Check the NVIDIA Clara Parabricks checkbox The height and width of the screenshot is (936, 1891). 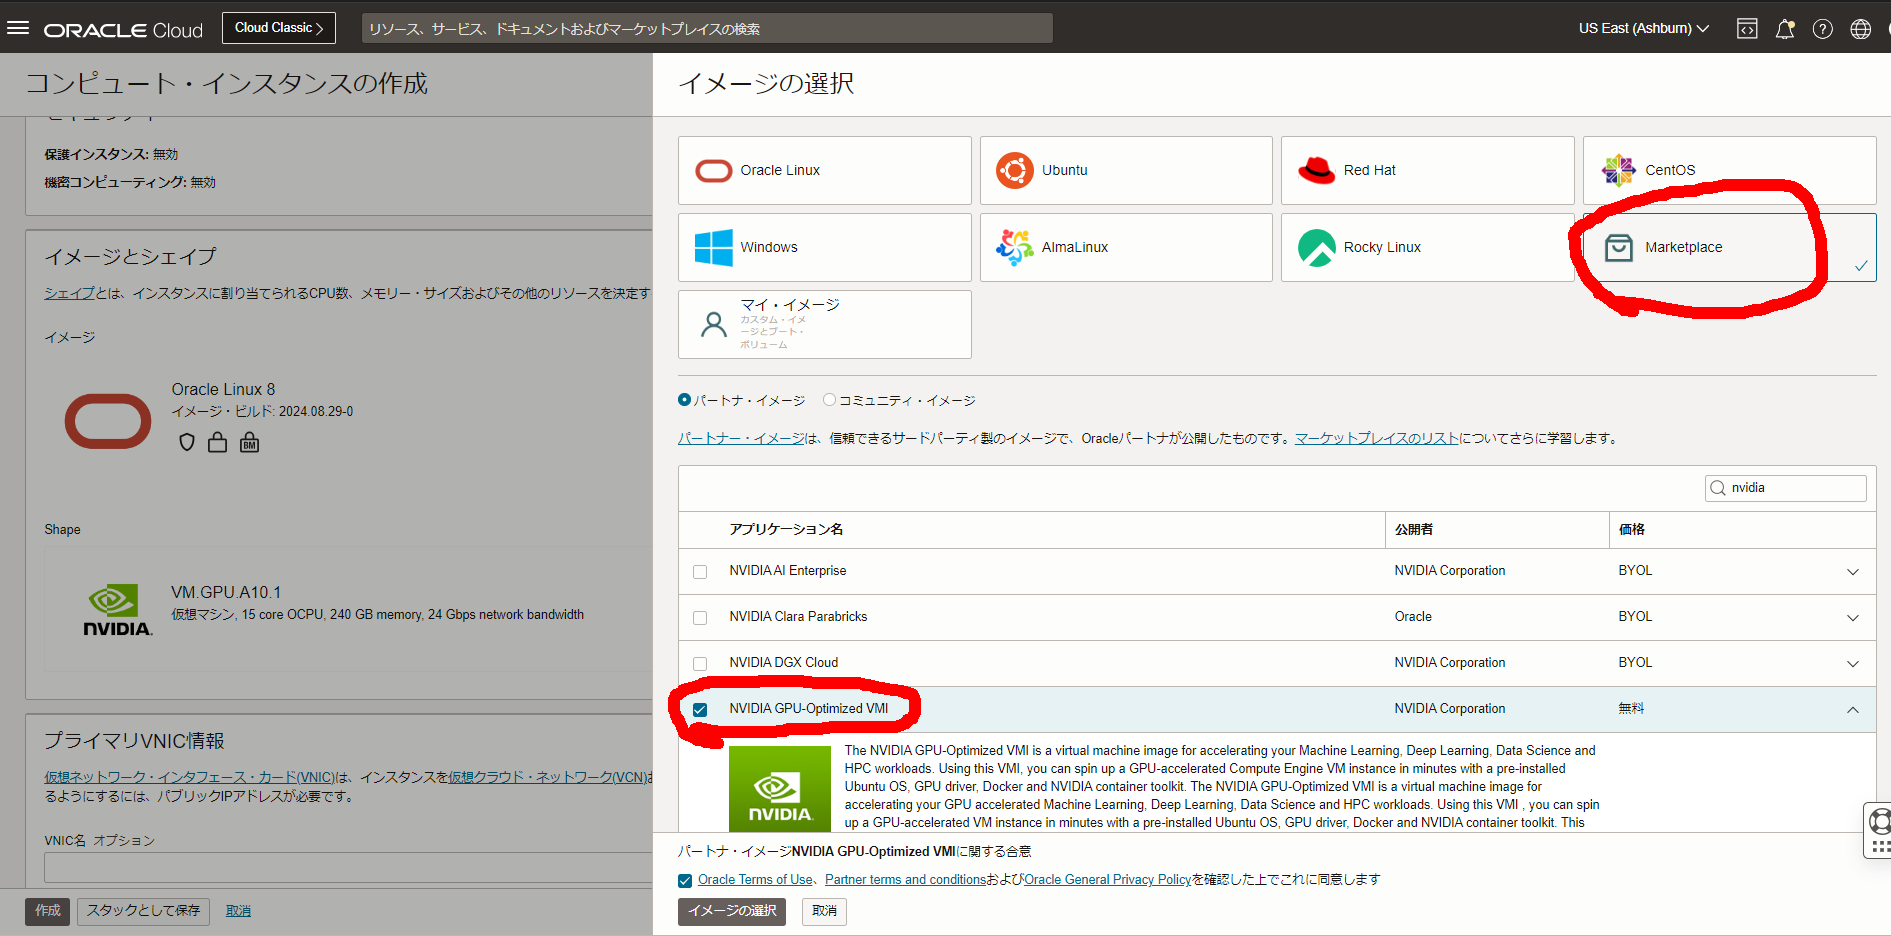(700, 618)
